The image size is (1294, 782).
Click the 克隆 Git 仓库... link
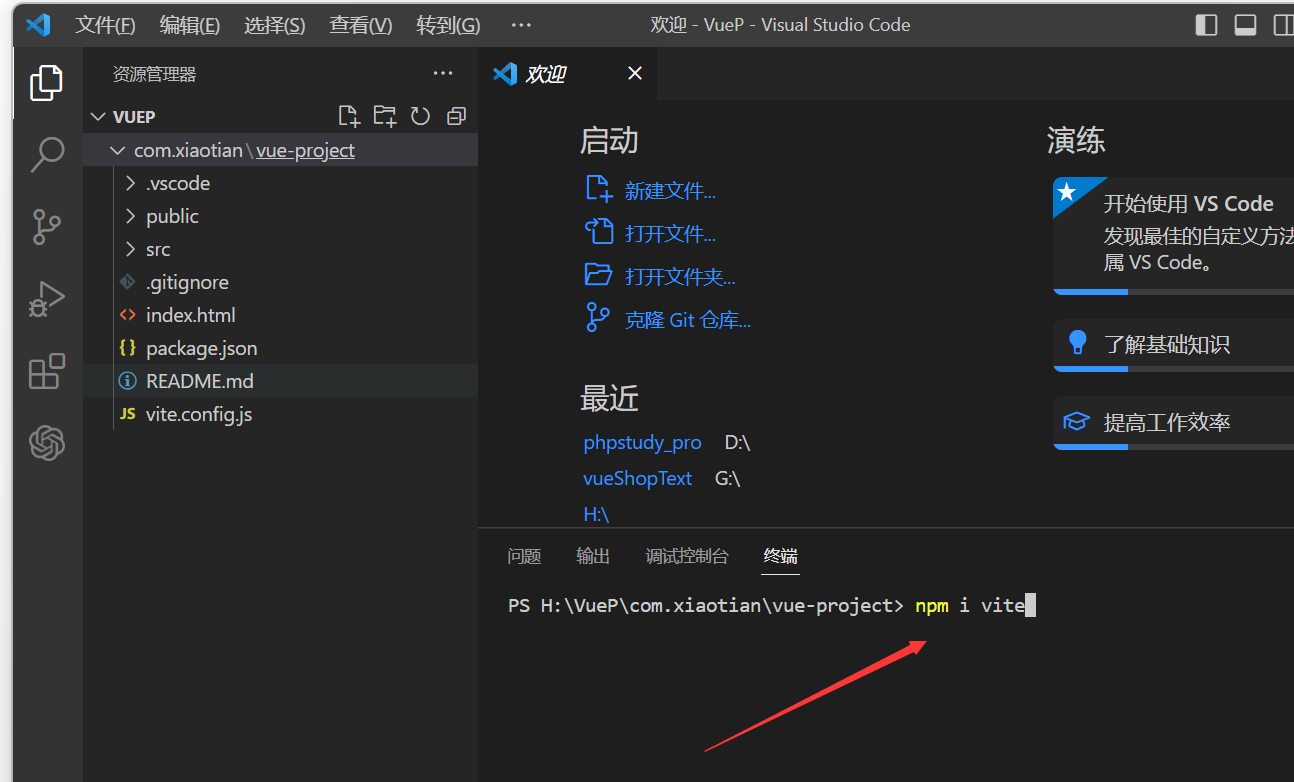coord(688,320)
